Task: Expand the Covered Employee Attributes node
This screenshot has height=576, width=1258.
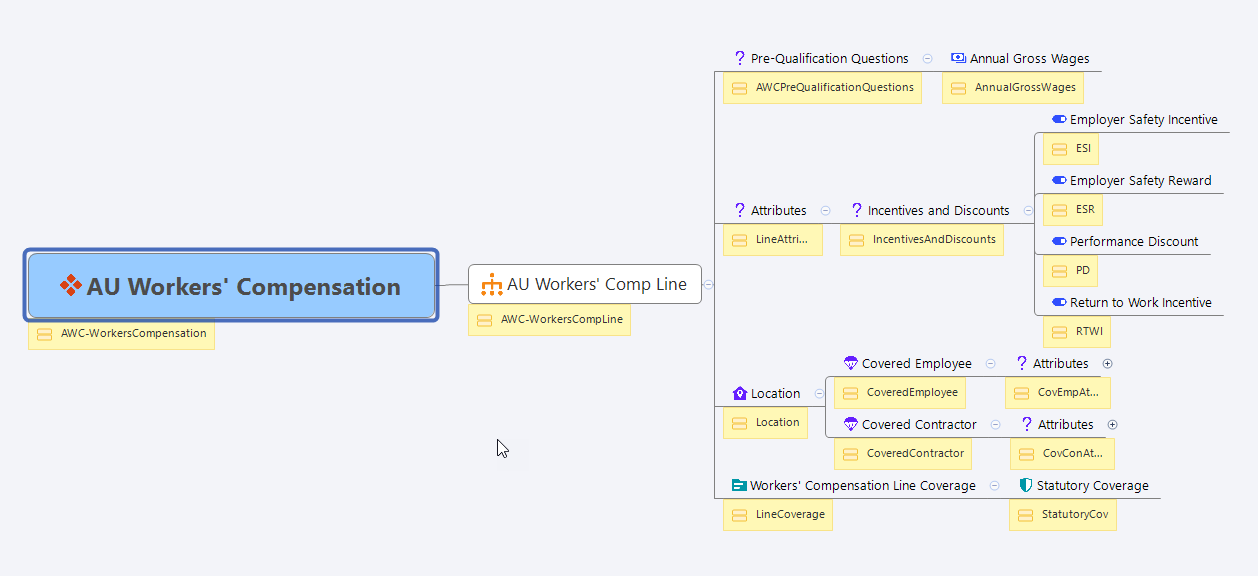Action: coord(1107,364)
